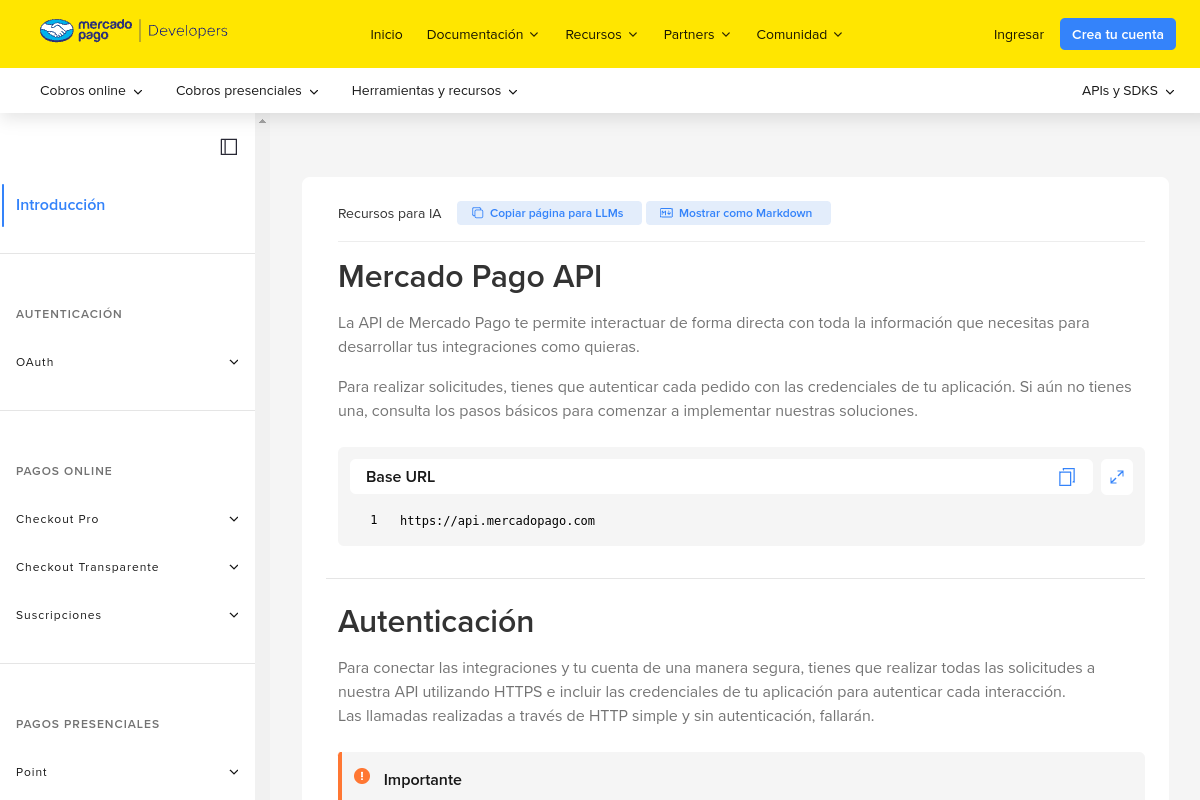Viewport: 1200px width, 800px height.
Task: Expand the Checkout Pro sidebar section
Action: click(128, 519)
